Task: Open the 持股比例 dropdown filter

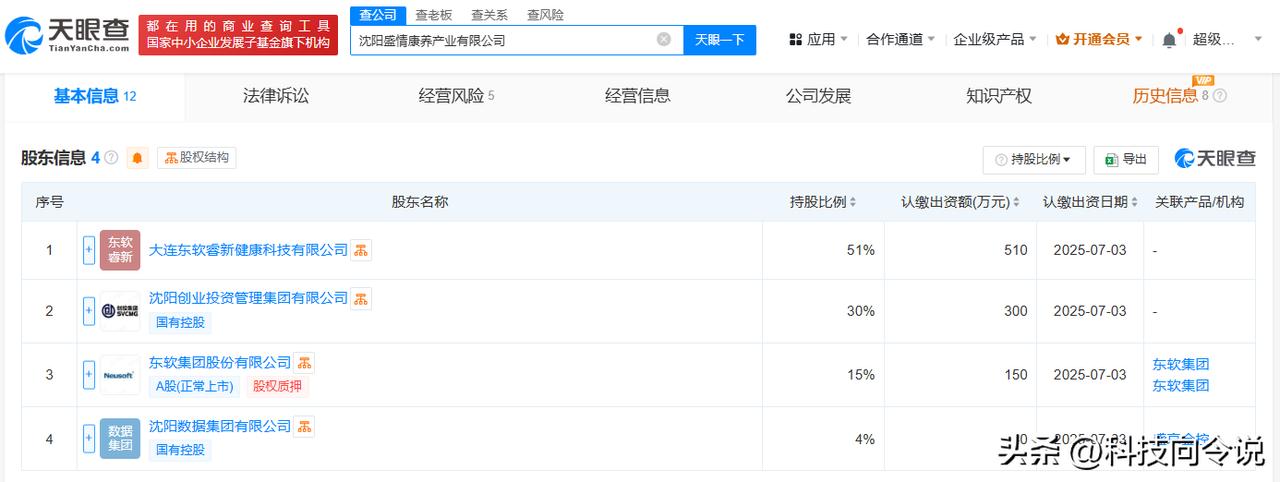Action: (x=1033, y=159)
